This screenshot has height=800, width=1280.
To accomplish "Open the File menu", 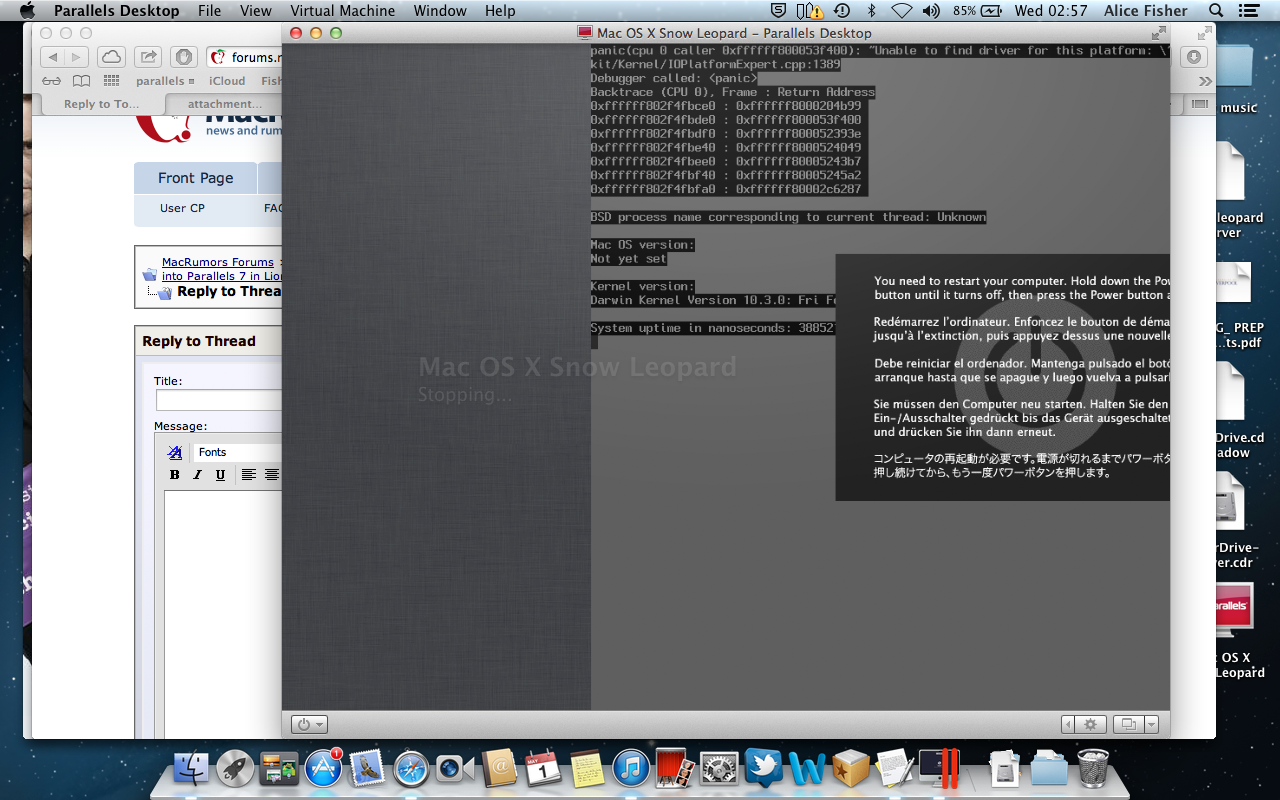I will click(209, 11).
